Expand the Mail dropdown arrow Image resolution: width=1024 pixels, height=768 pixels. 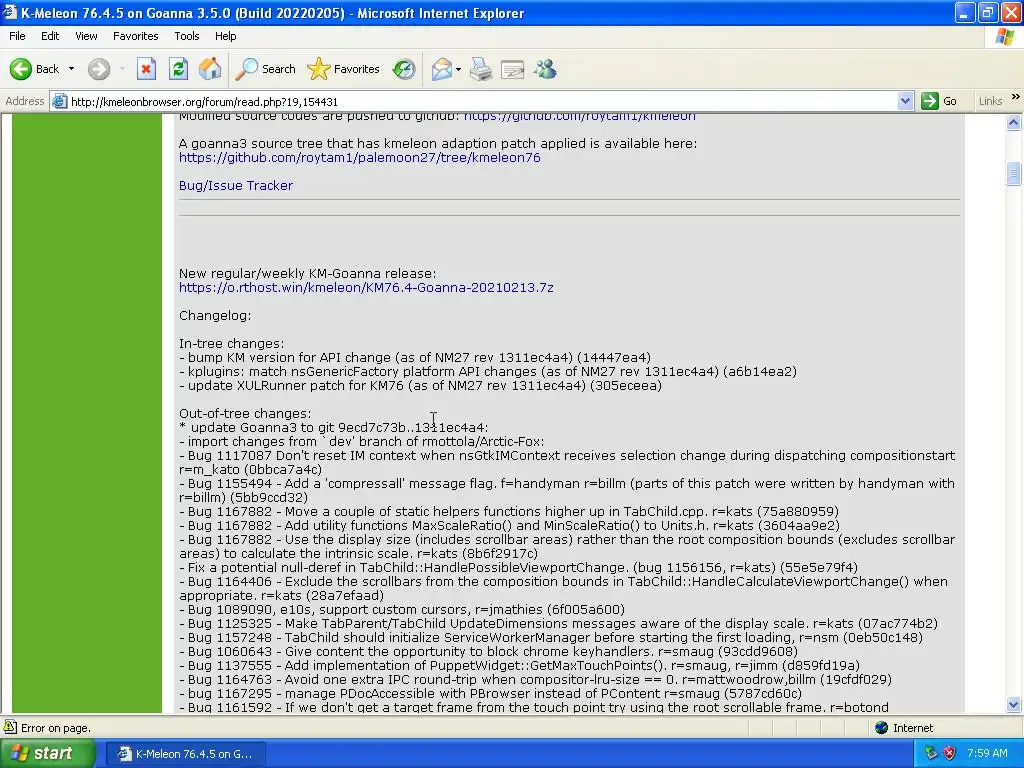[458, 69]
